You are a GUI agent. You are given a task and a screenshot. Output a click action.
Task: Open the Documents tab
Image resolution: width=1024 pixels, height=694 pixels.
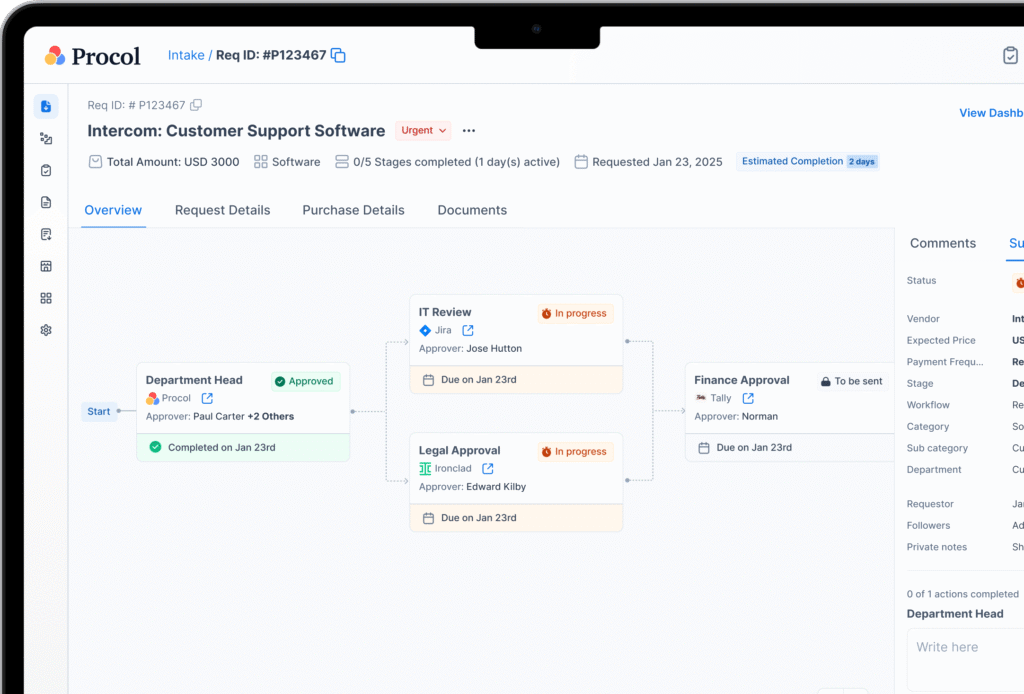point(471,210)
